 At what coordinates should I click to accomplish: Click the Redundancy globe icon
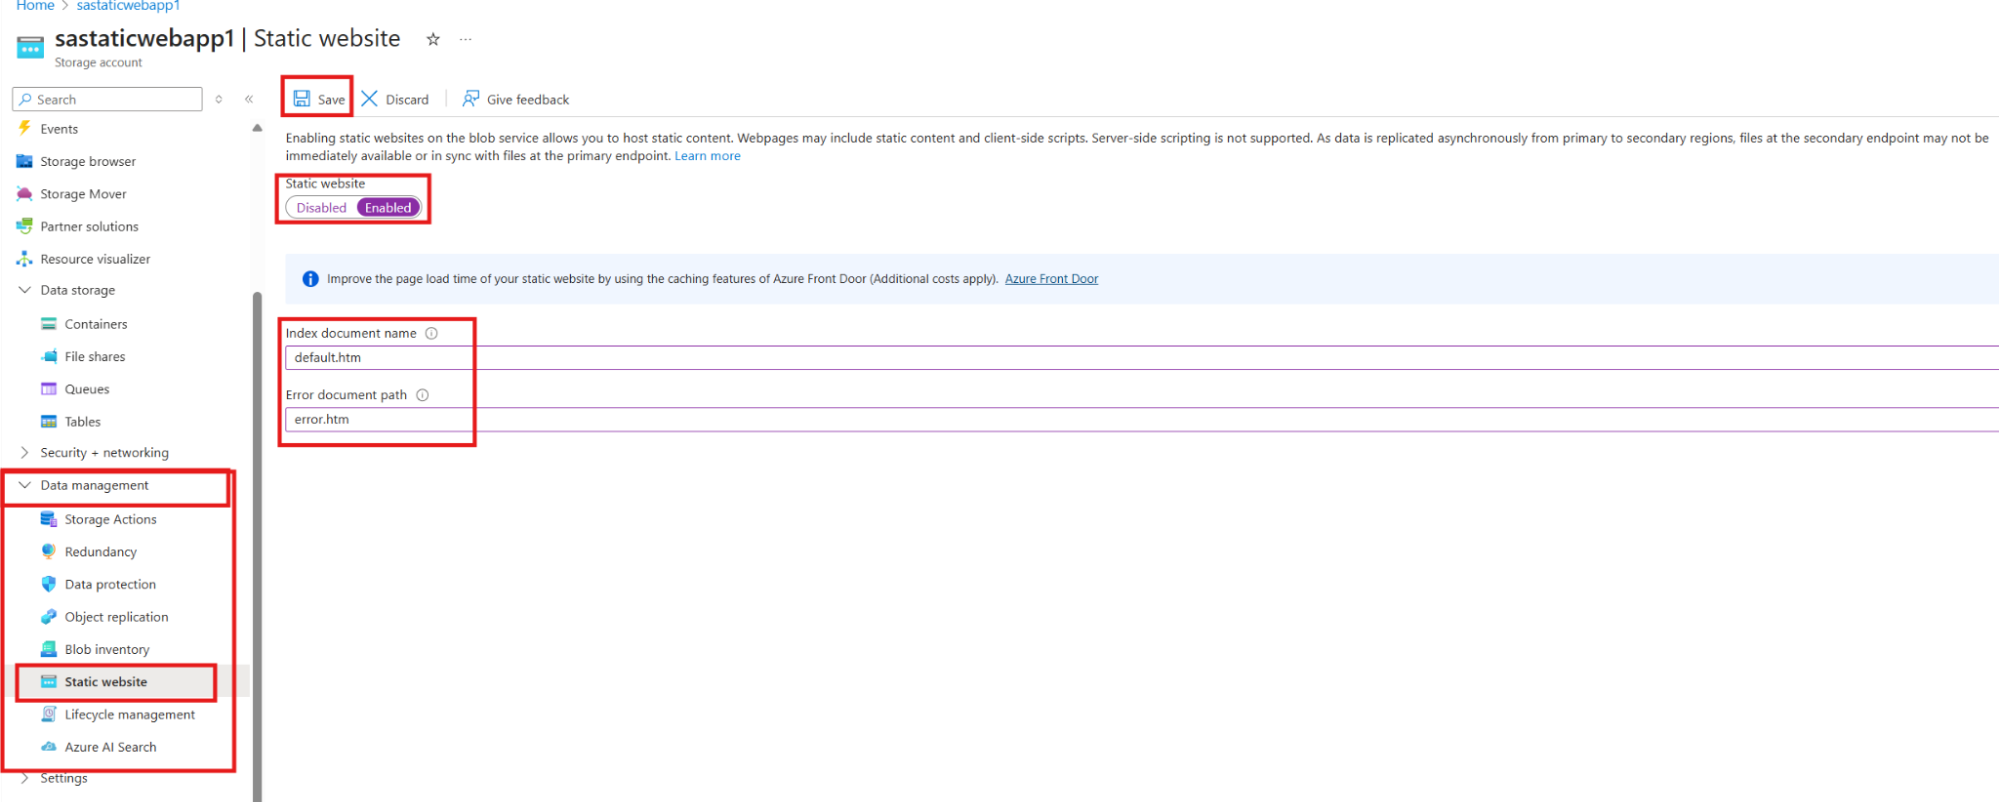pyautogui.click(x=49, y=551)
